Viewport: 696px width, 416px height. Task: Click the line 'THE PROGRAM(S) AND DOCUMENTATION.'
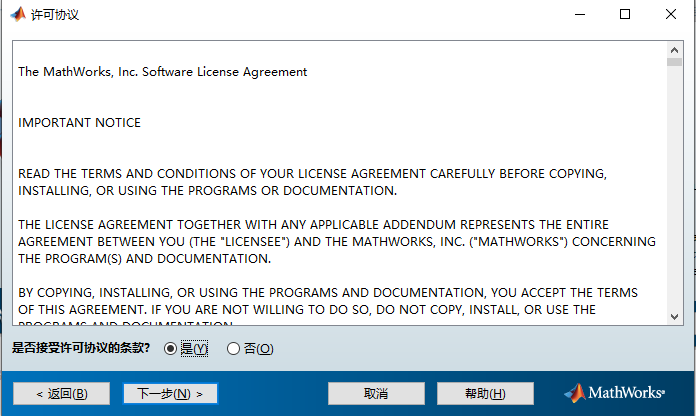[144, 258]
